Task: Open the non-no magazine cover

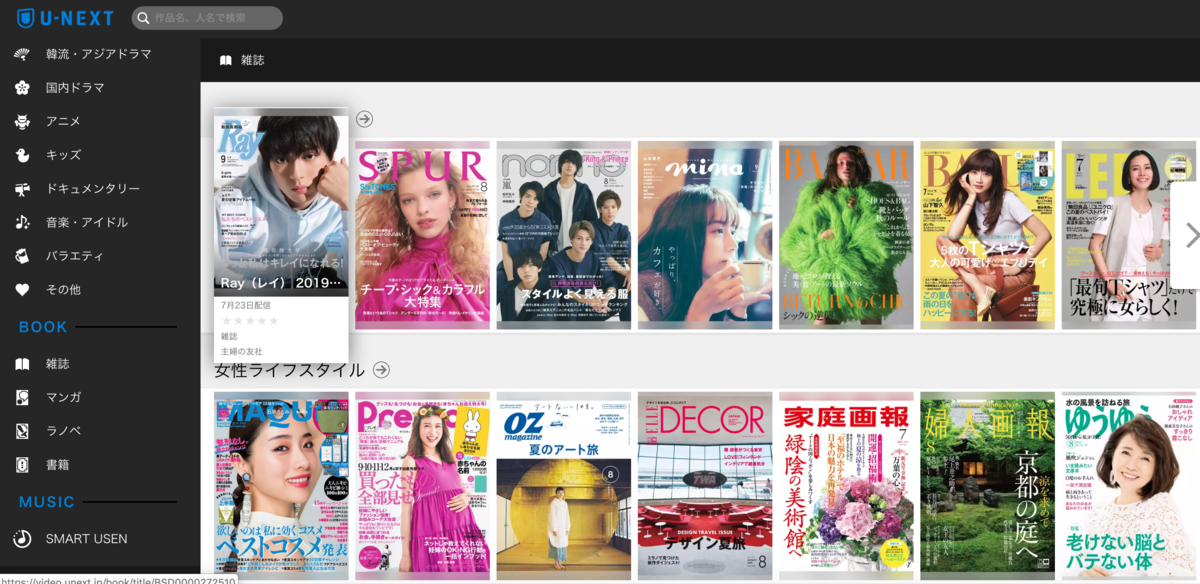Action: point(564,235)
